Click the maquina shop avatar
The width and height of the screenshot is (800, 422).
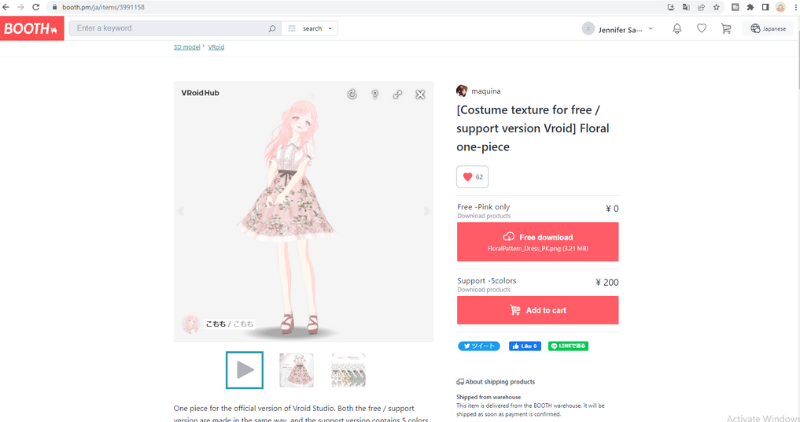click(462, 91)
